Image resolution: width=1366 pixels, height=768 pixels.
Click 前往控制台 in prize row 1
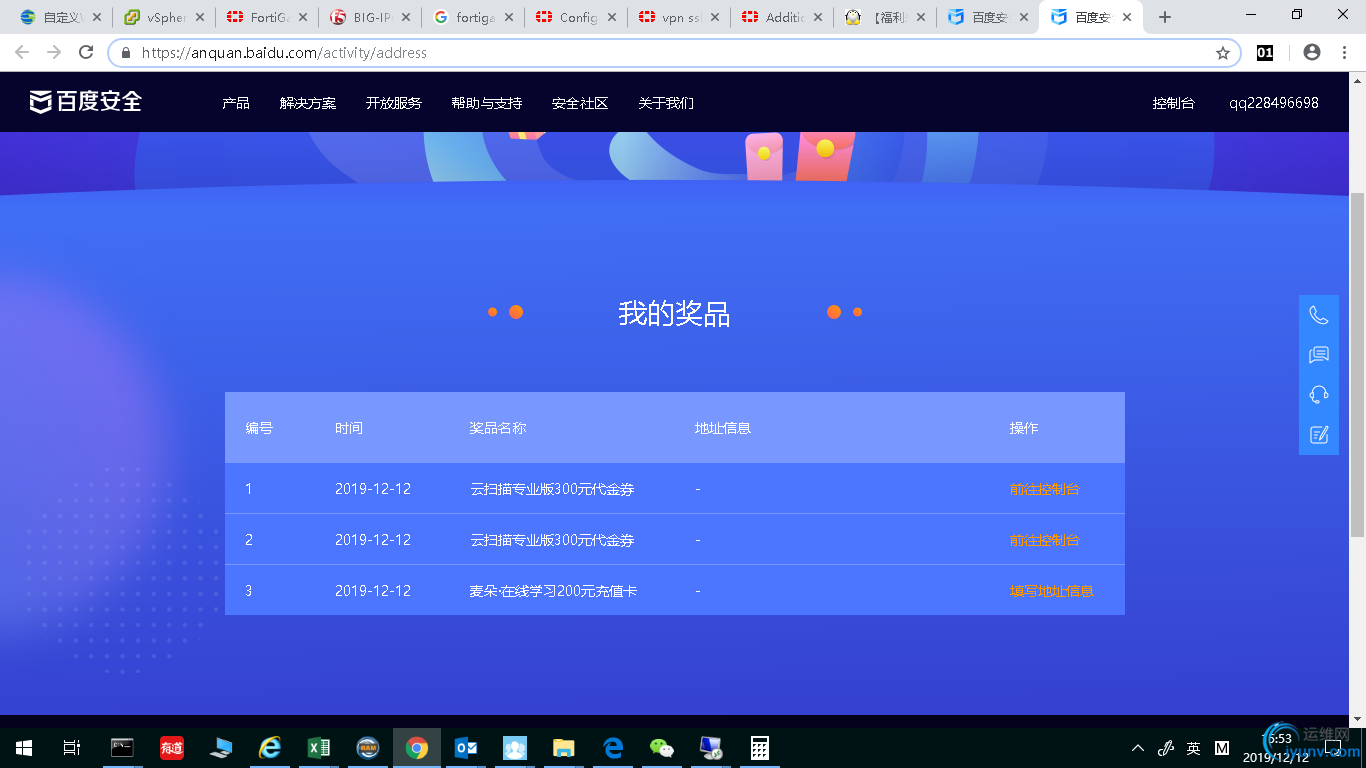click(x=1044, y=489)
